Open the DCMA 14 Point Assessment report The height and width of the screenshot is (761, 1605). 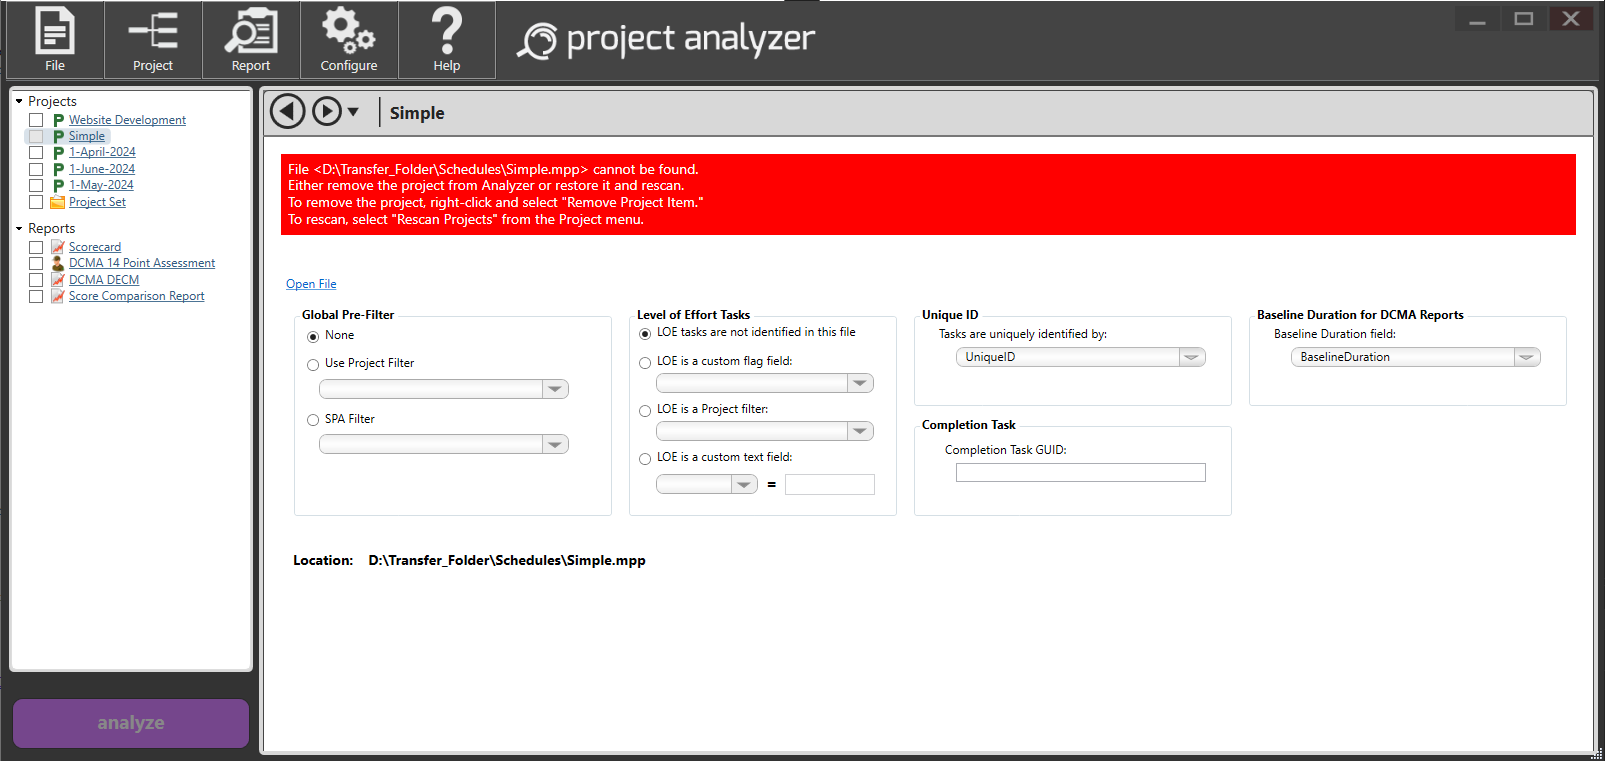pyautogui.click(x=141, y=263)
